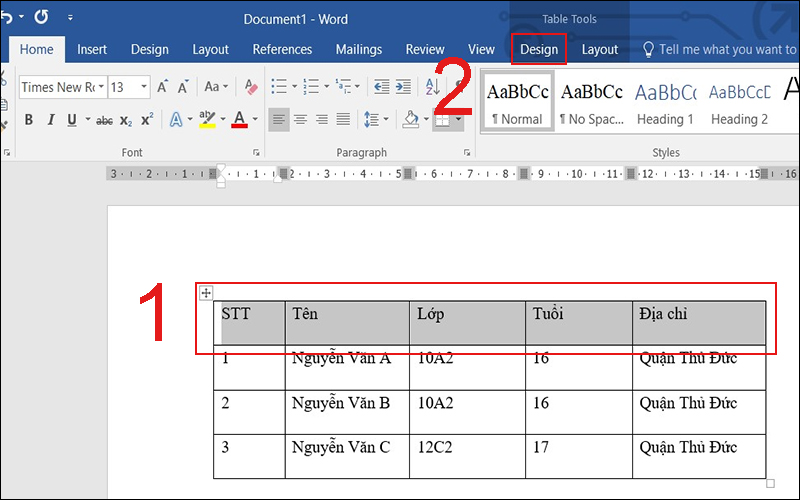Click the Clear All Formatting eraser icon
The image size is (800, 500).
click(x=251, y=87)
